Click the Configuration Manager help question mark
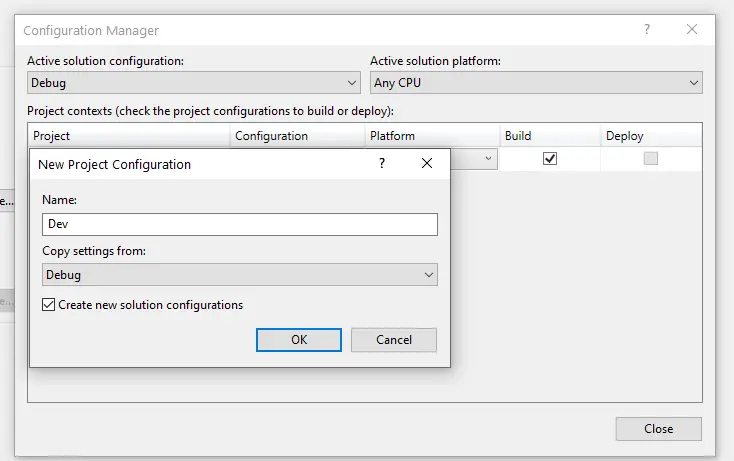 648,30
